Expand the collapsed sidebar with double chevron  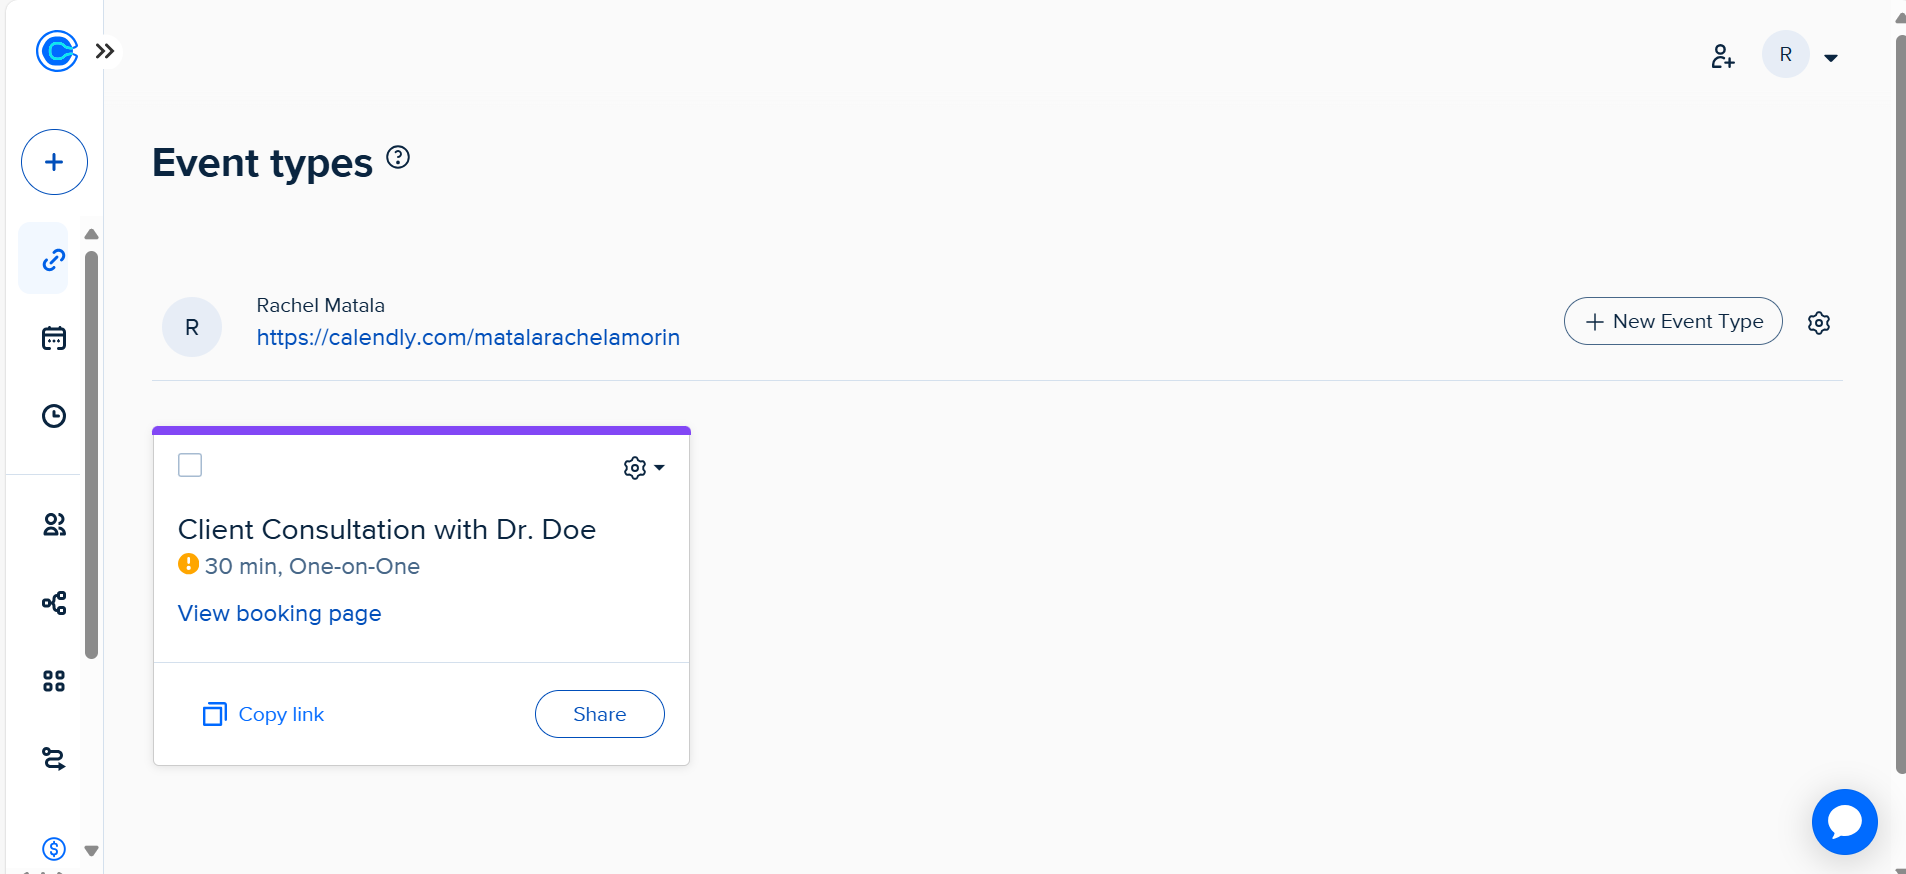(105, 51)
